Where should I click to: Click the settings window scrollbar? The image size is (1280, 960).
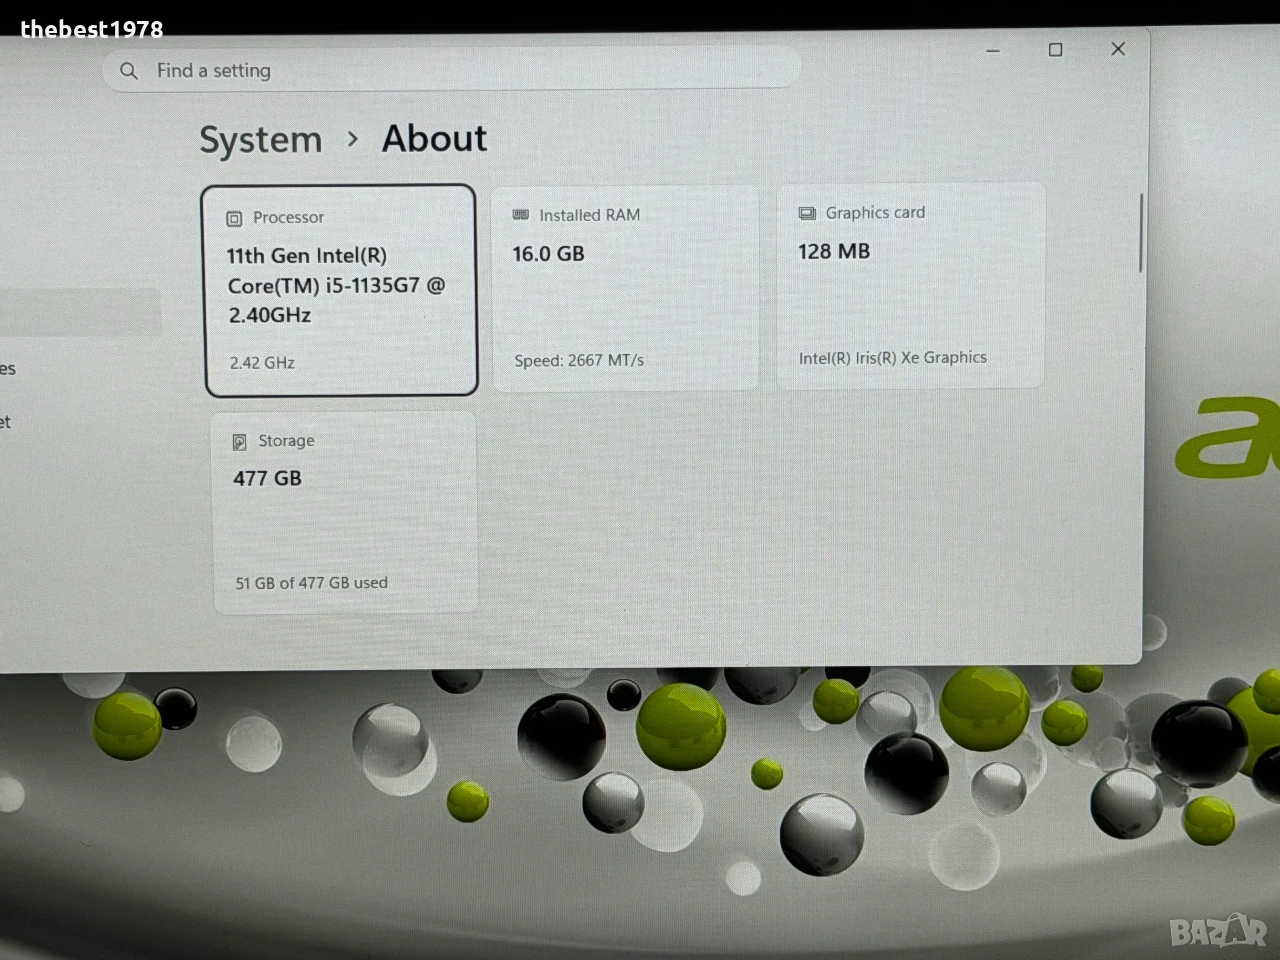pyautogui.click(x=1140, y=232)
